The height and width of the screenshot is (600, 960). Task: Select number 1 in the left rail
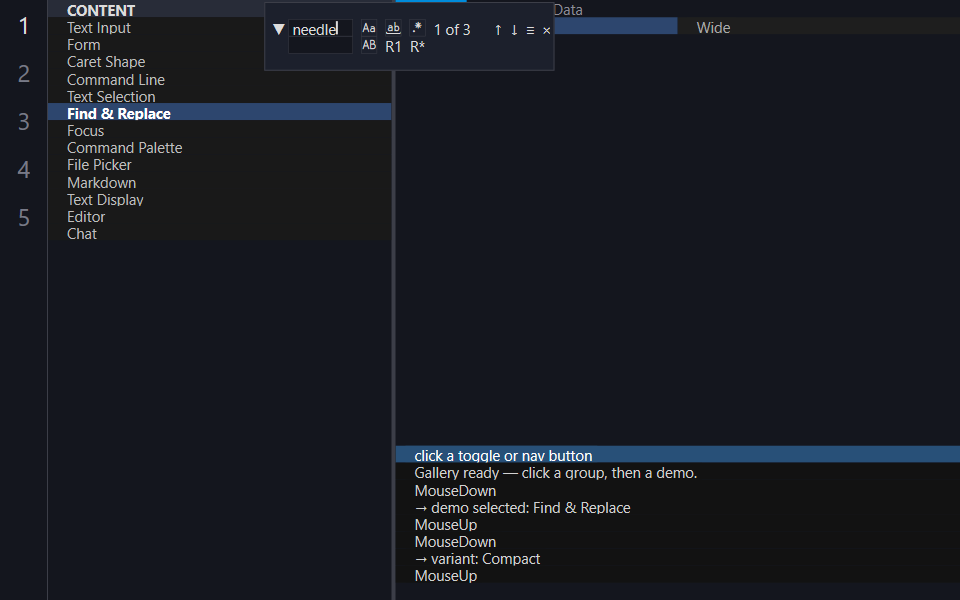[x=23, y=26]
